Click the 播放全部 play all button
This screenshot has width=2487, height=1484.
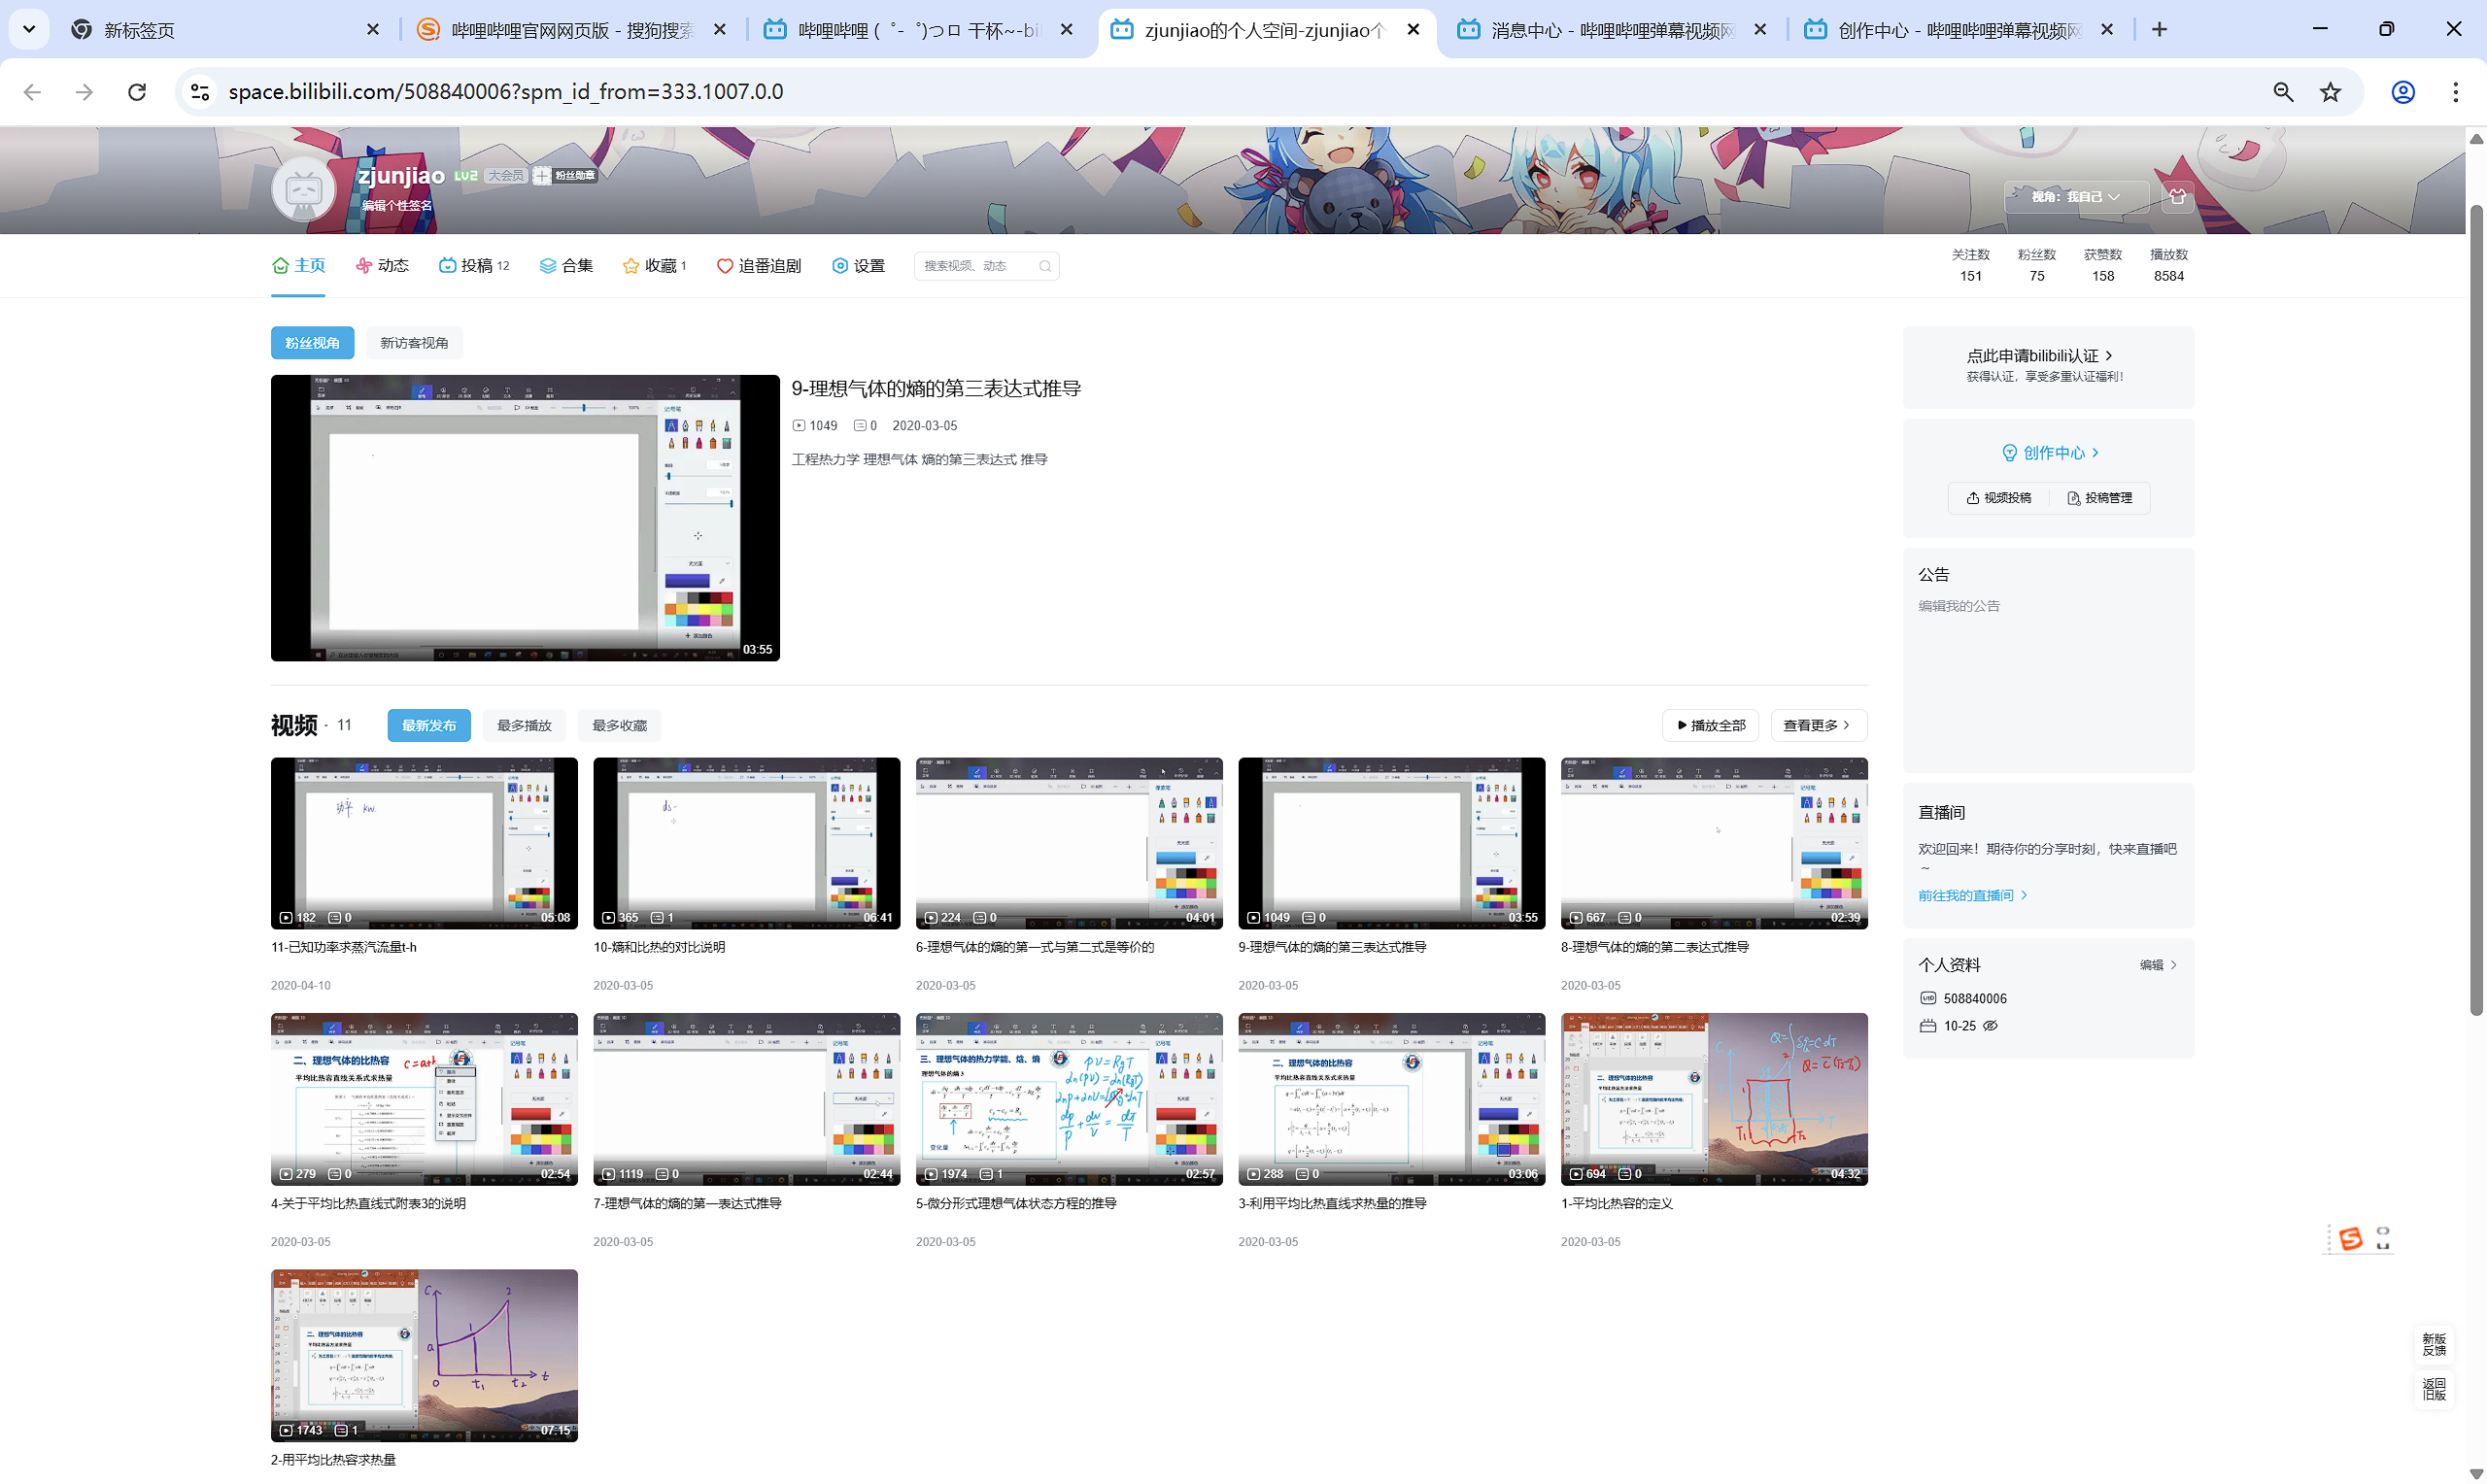pos(1711,726)
